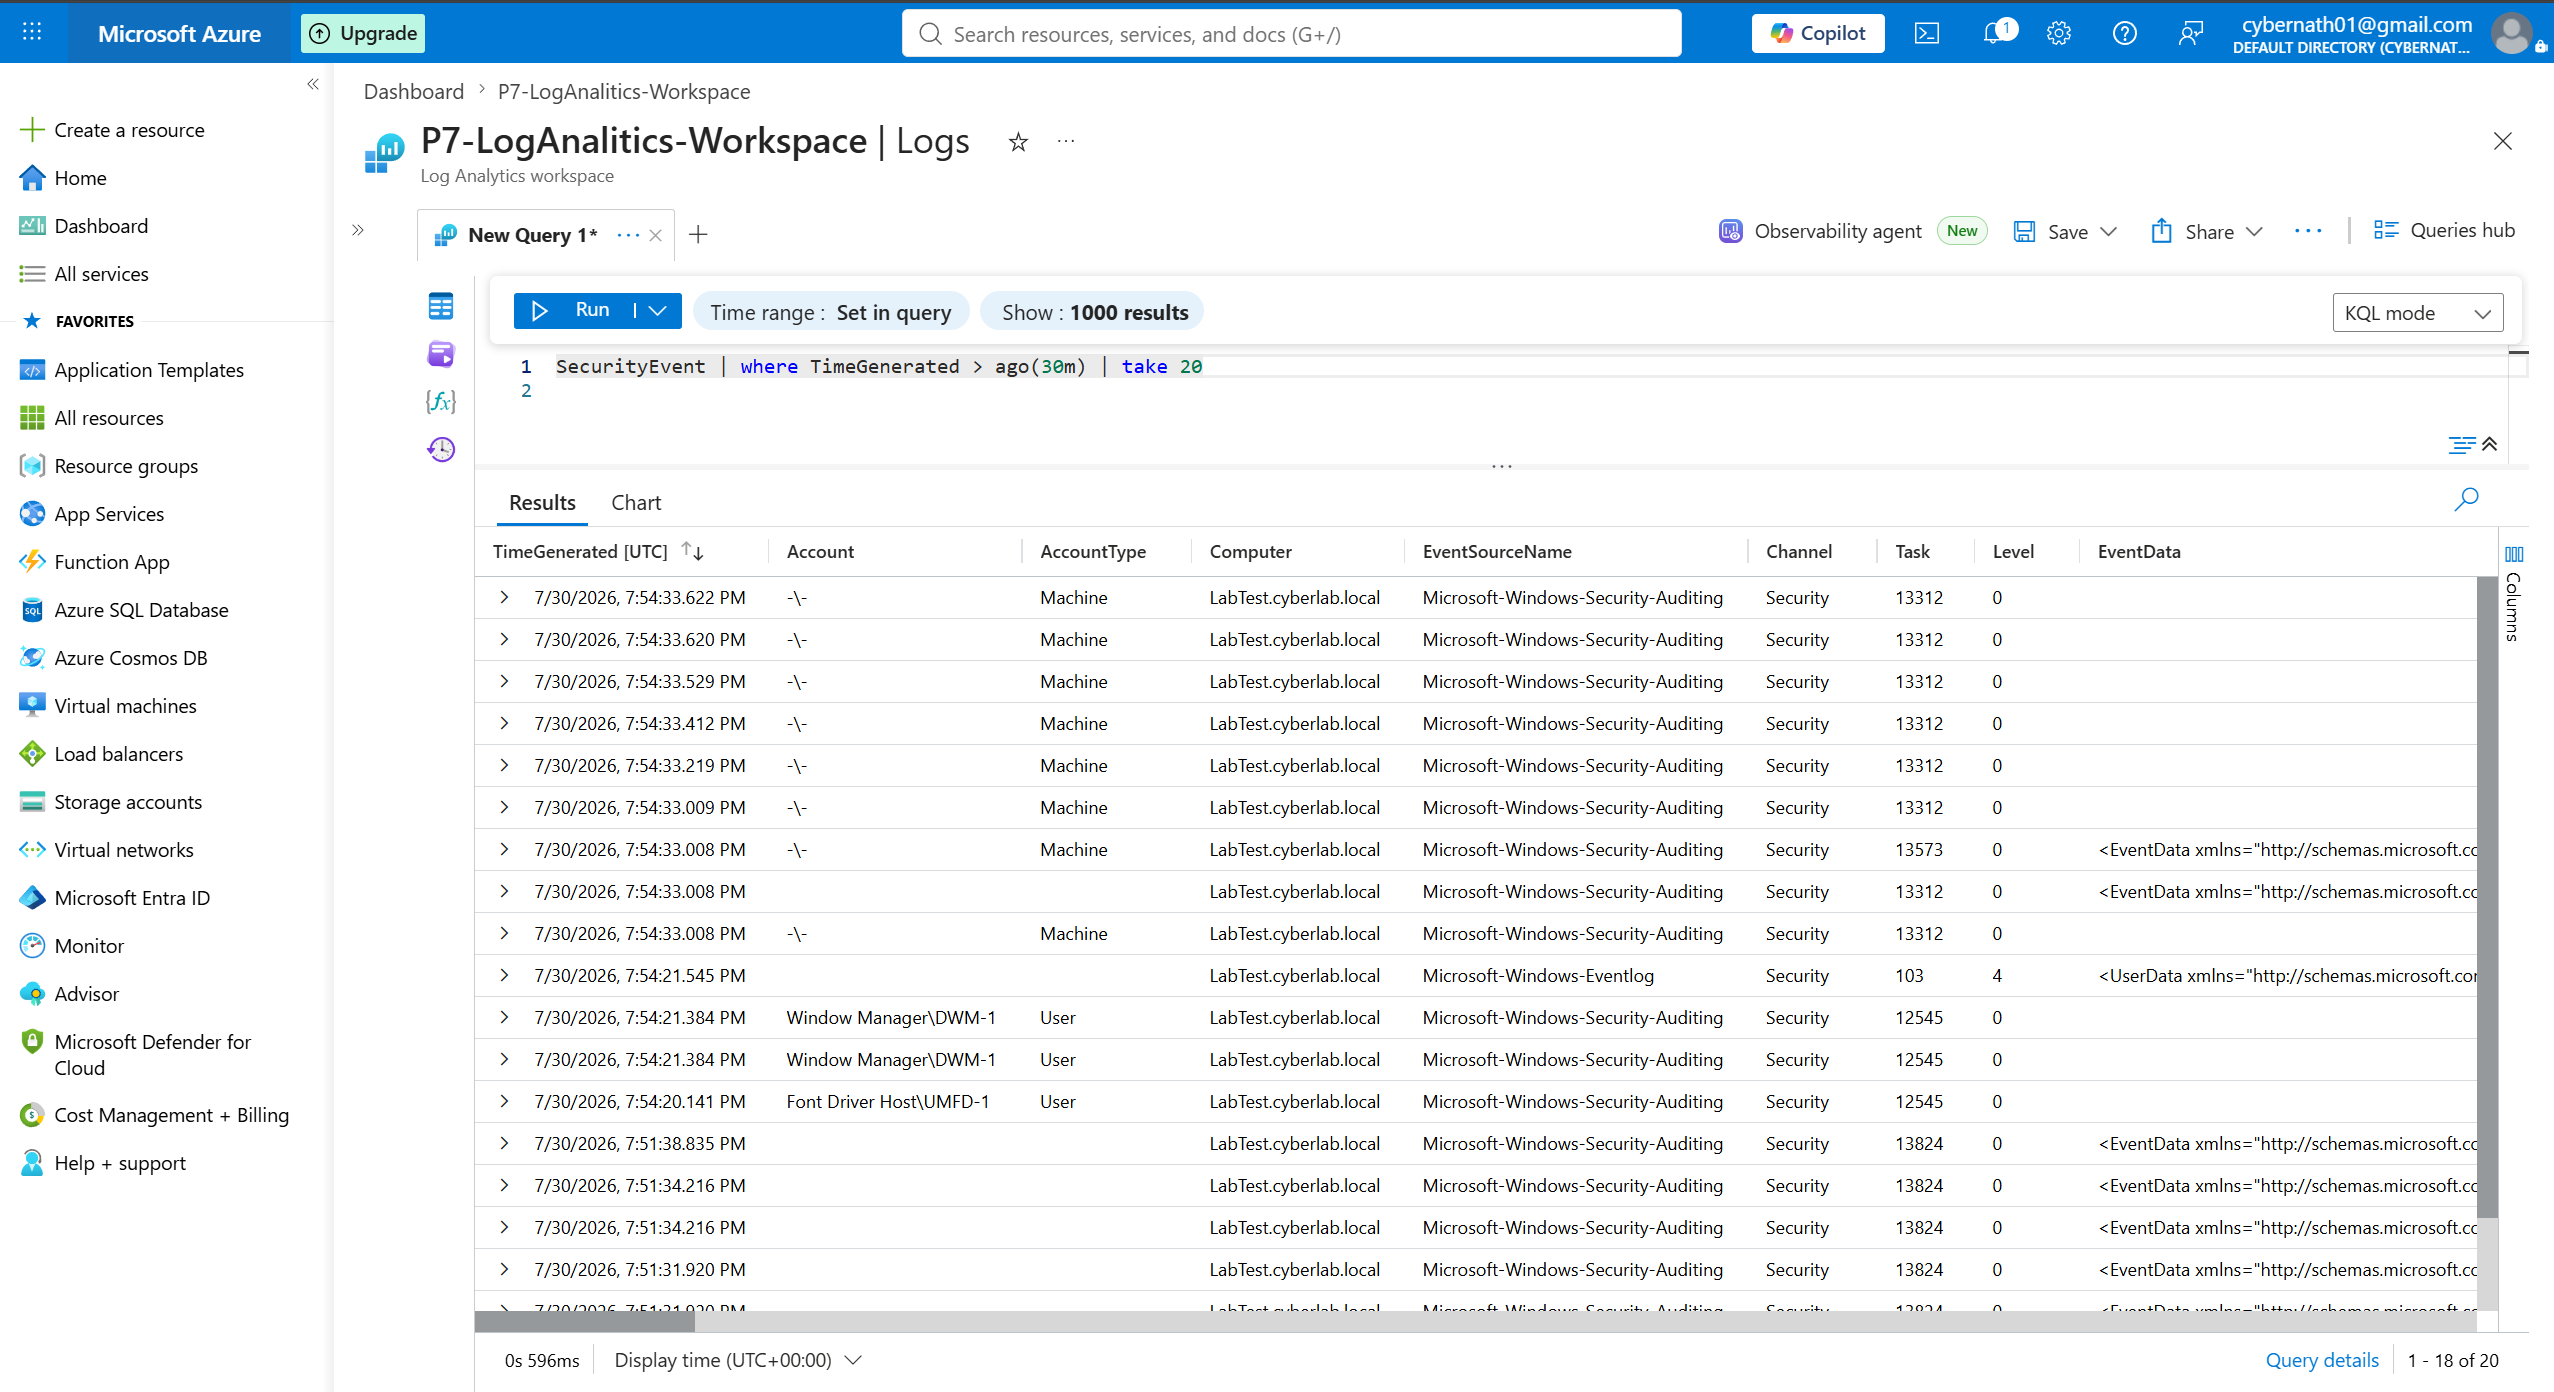This screenshot has width=2554, height=1392.
Task: Open the query history clock icon
Action: 441,450
